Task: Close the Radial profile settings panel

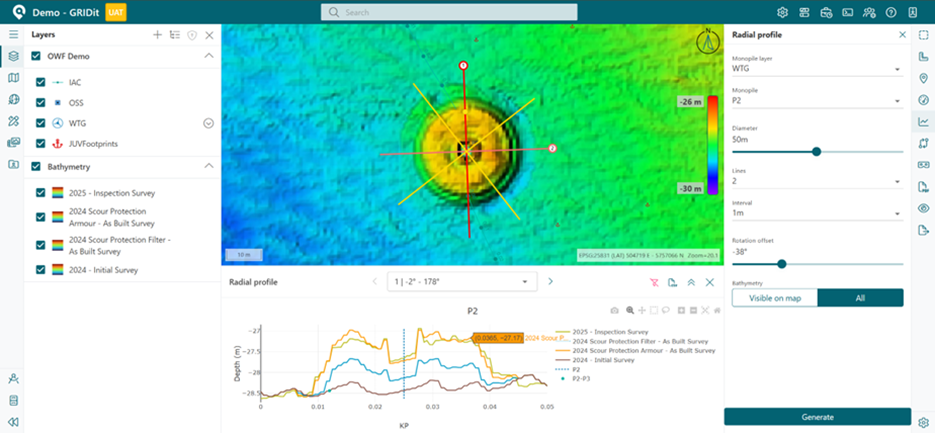Action: click(902, 35)
